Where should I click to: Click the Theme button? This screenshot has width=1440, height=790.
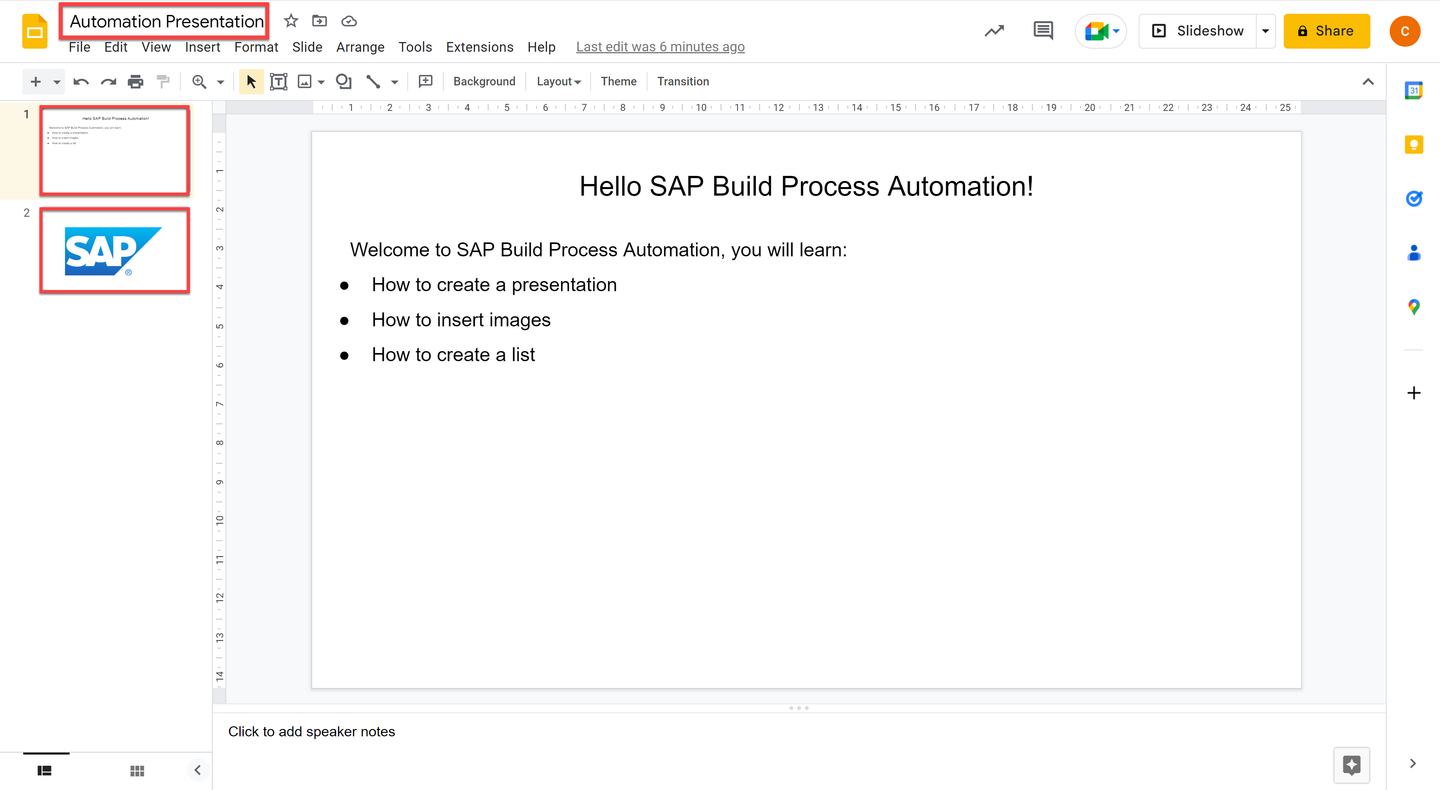619,82
